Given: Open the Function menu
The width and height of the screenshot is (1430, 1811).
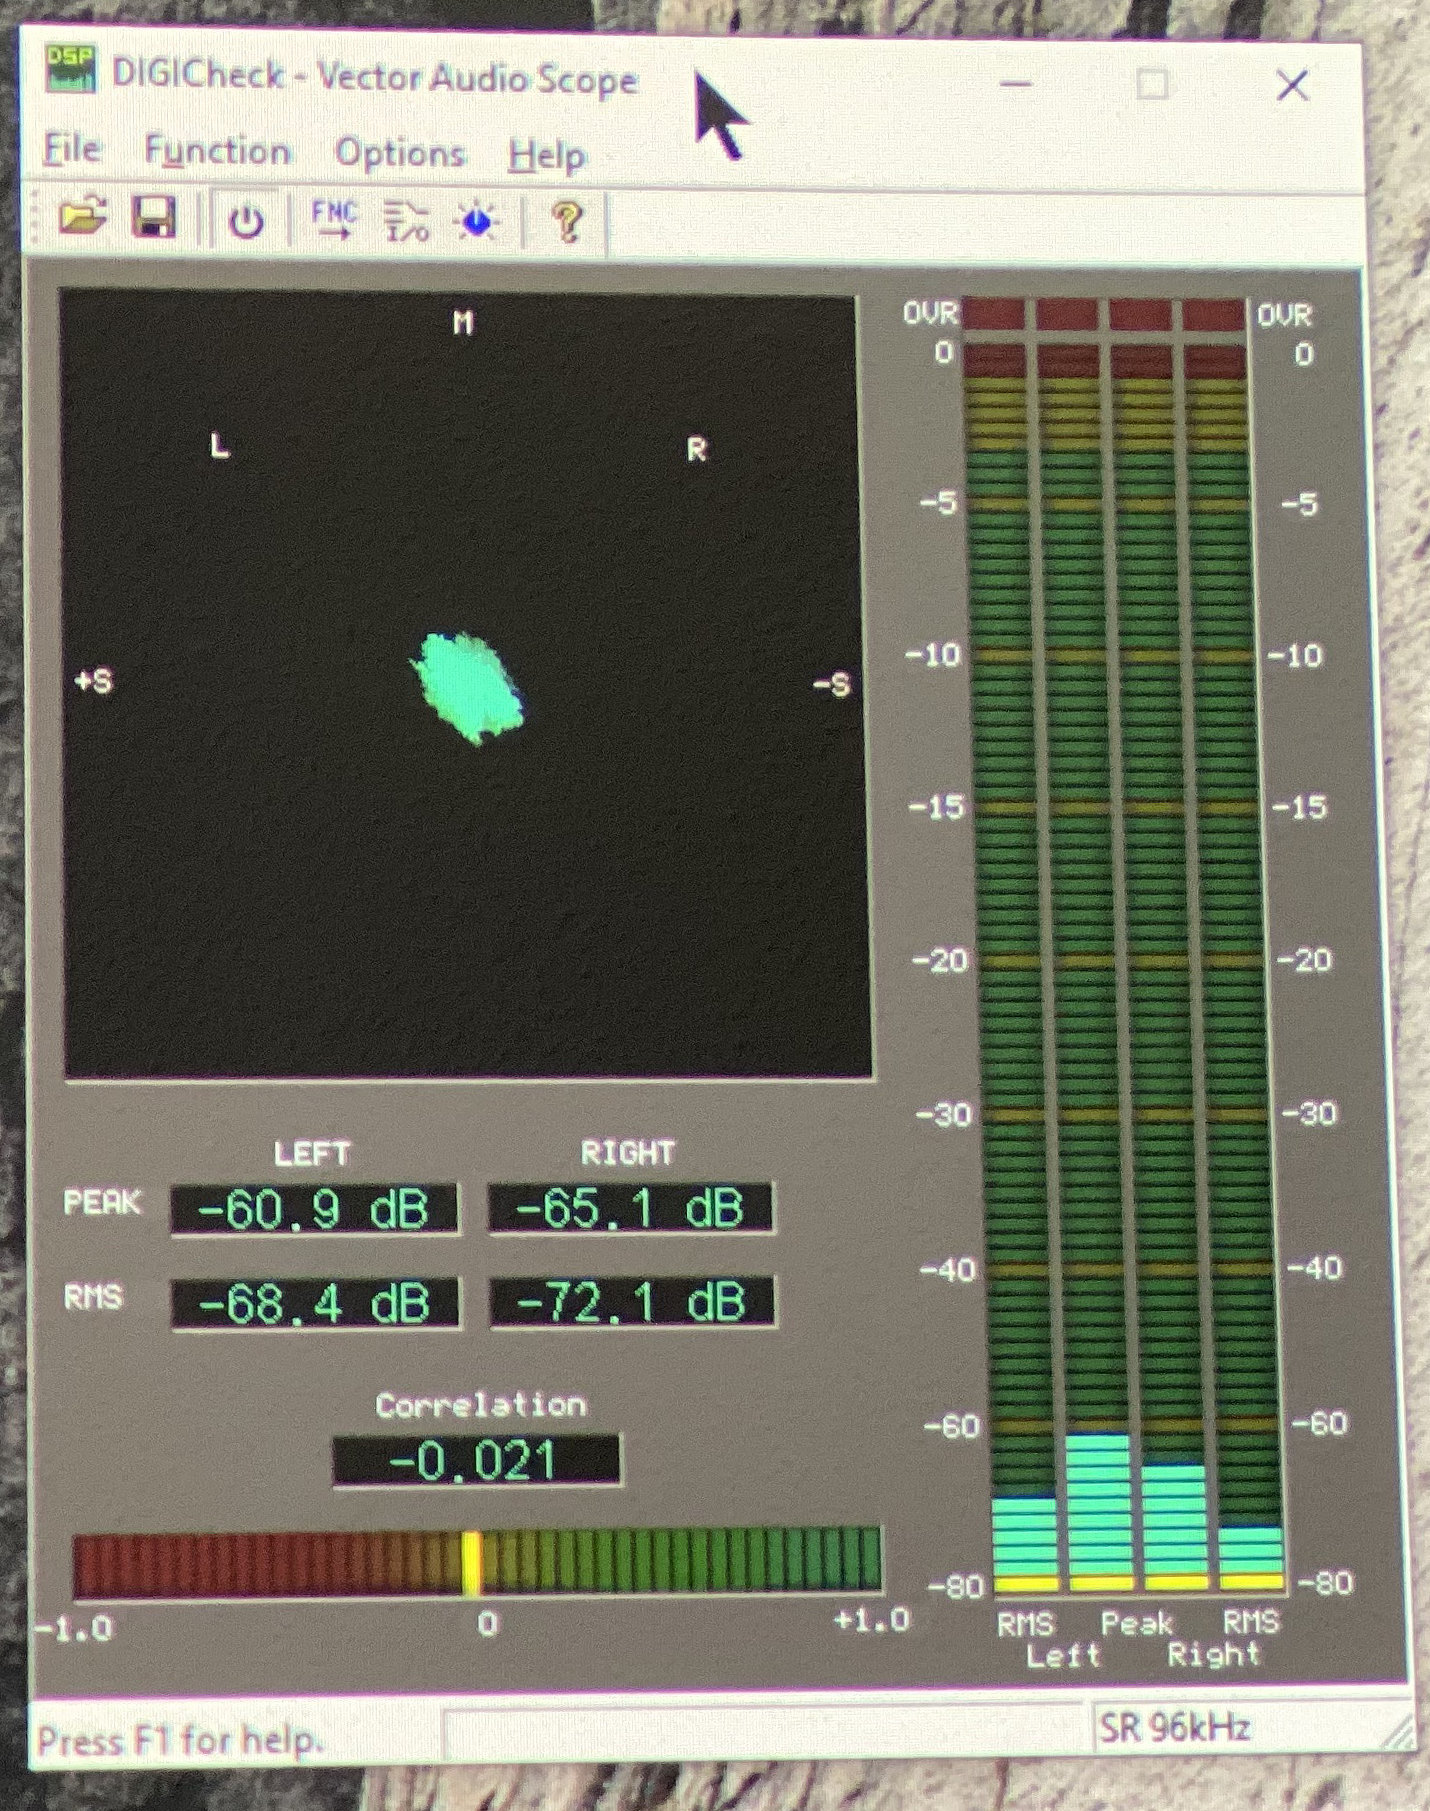Looking at the screenshot, I should pos(218,152).
